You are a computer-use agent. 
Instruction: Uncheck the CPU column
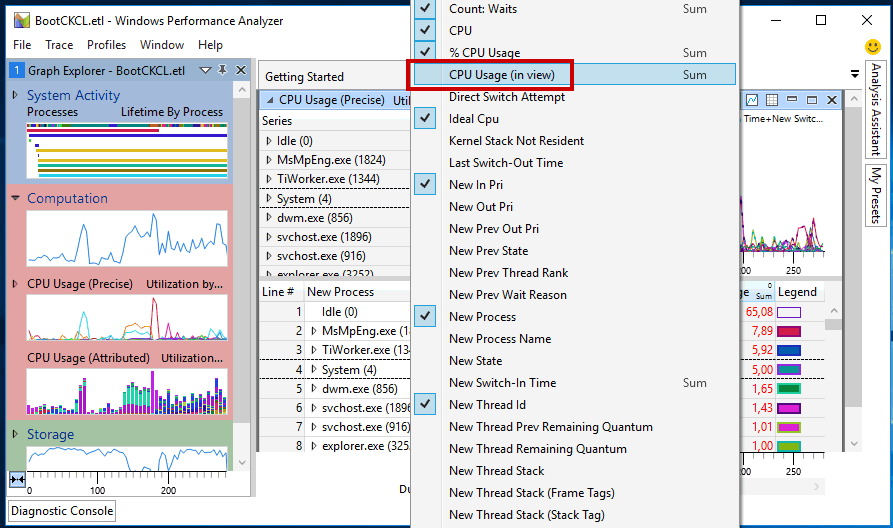click(425, 30)
